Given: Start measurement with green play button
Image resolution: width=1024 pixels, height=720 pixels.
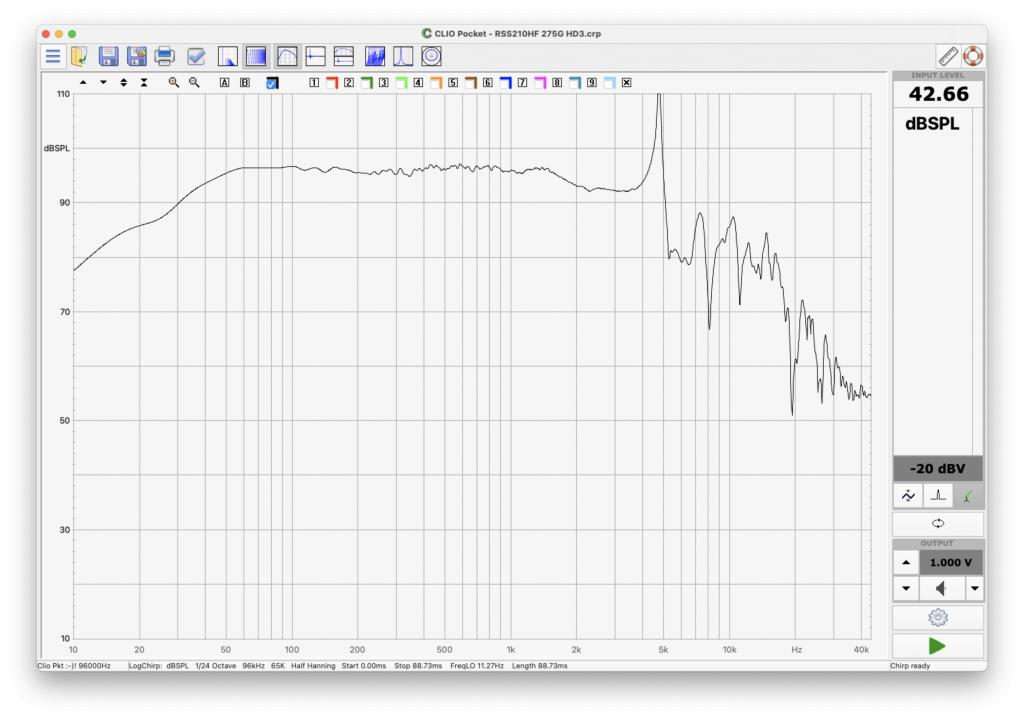Looking at the screenshot, I should 937,646.
